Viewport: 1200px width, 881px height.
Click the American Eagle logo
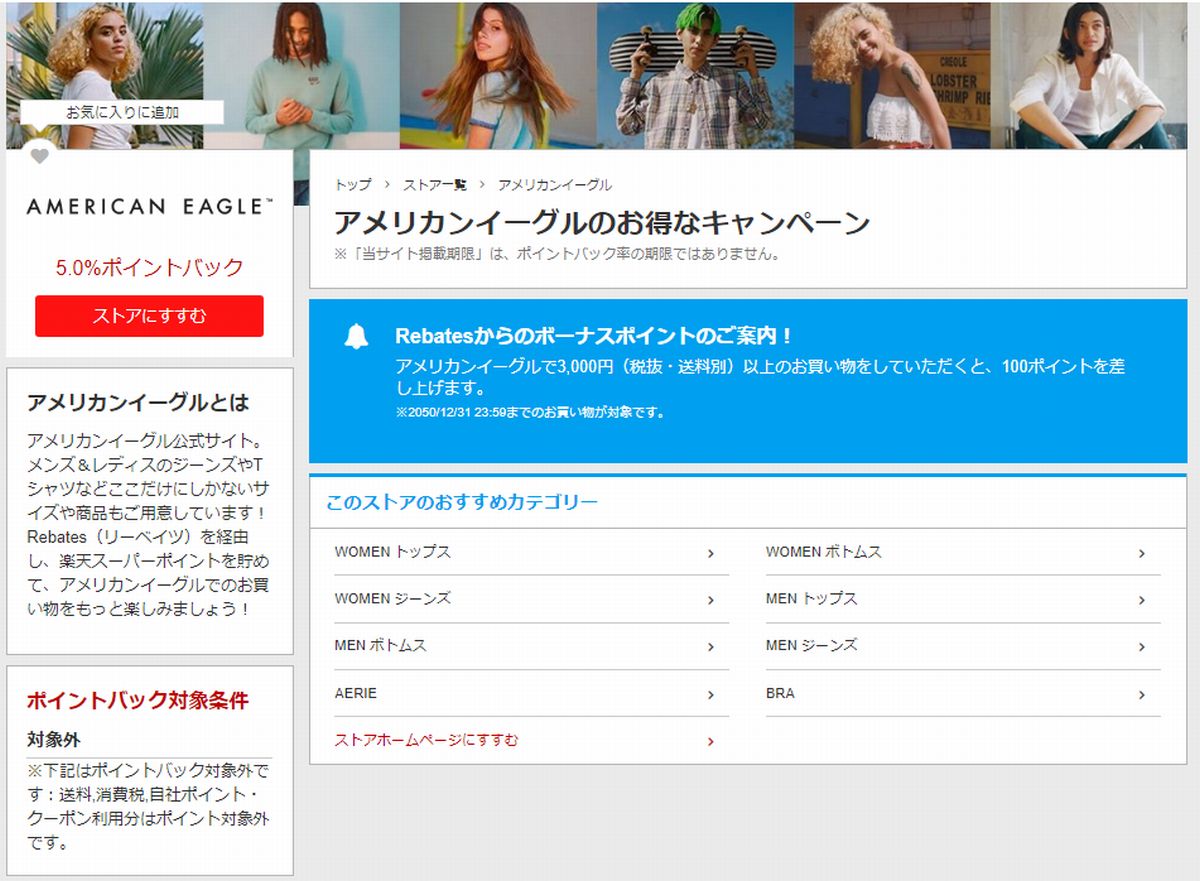click(x=149, y=207)
